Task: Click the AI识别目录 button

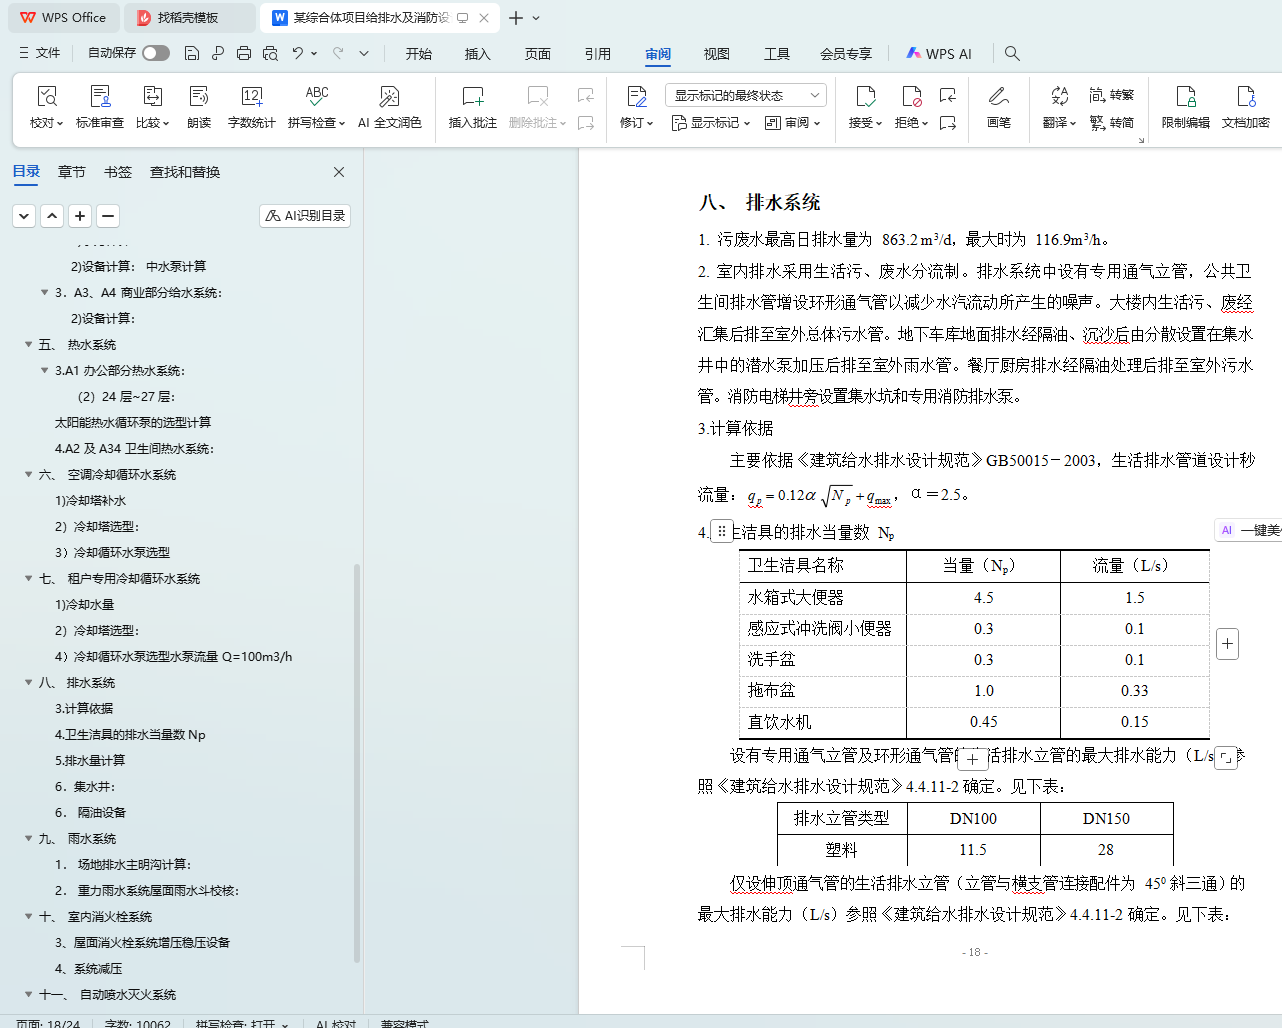Action: 305,215
